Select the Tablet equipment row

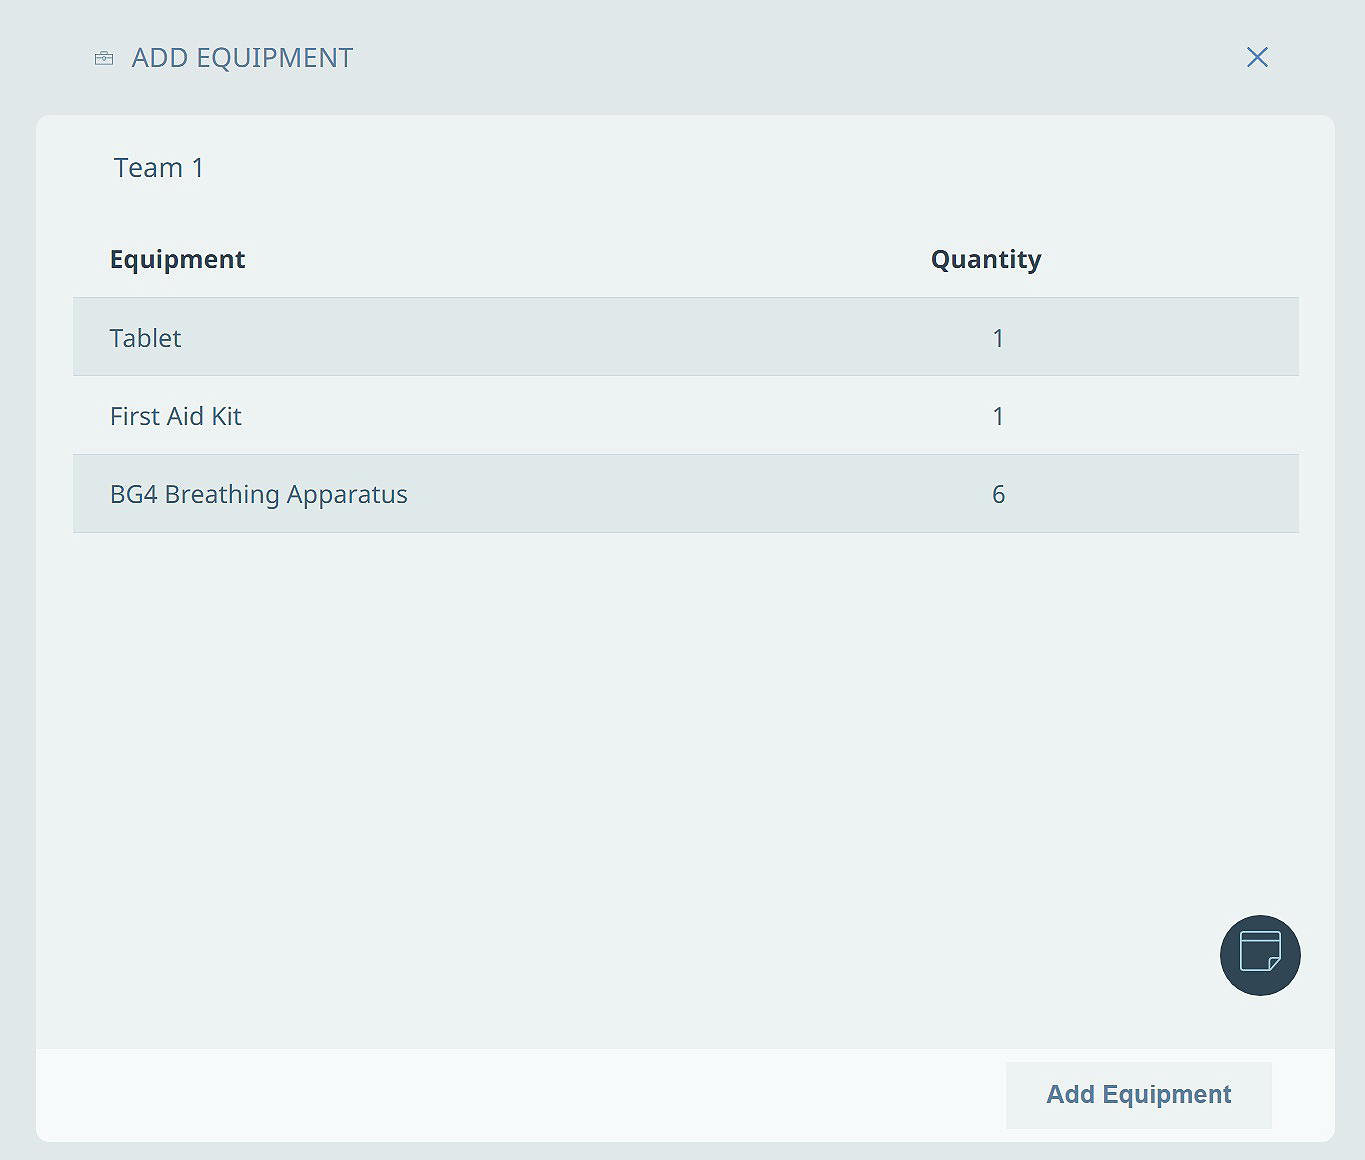coord(686,337)
